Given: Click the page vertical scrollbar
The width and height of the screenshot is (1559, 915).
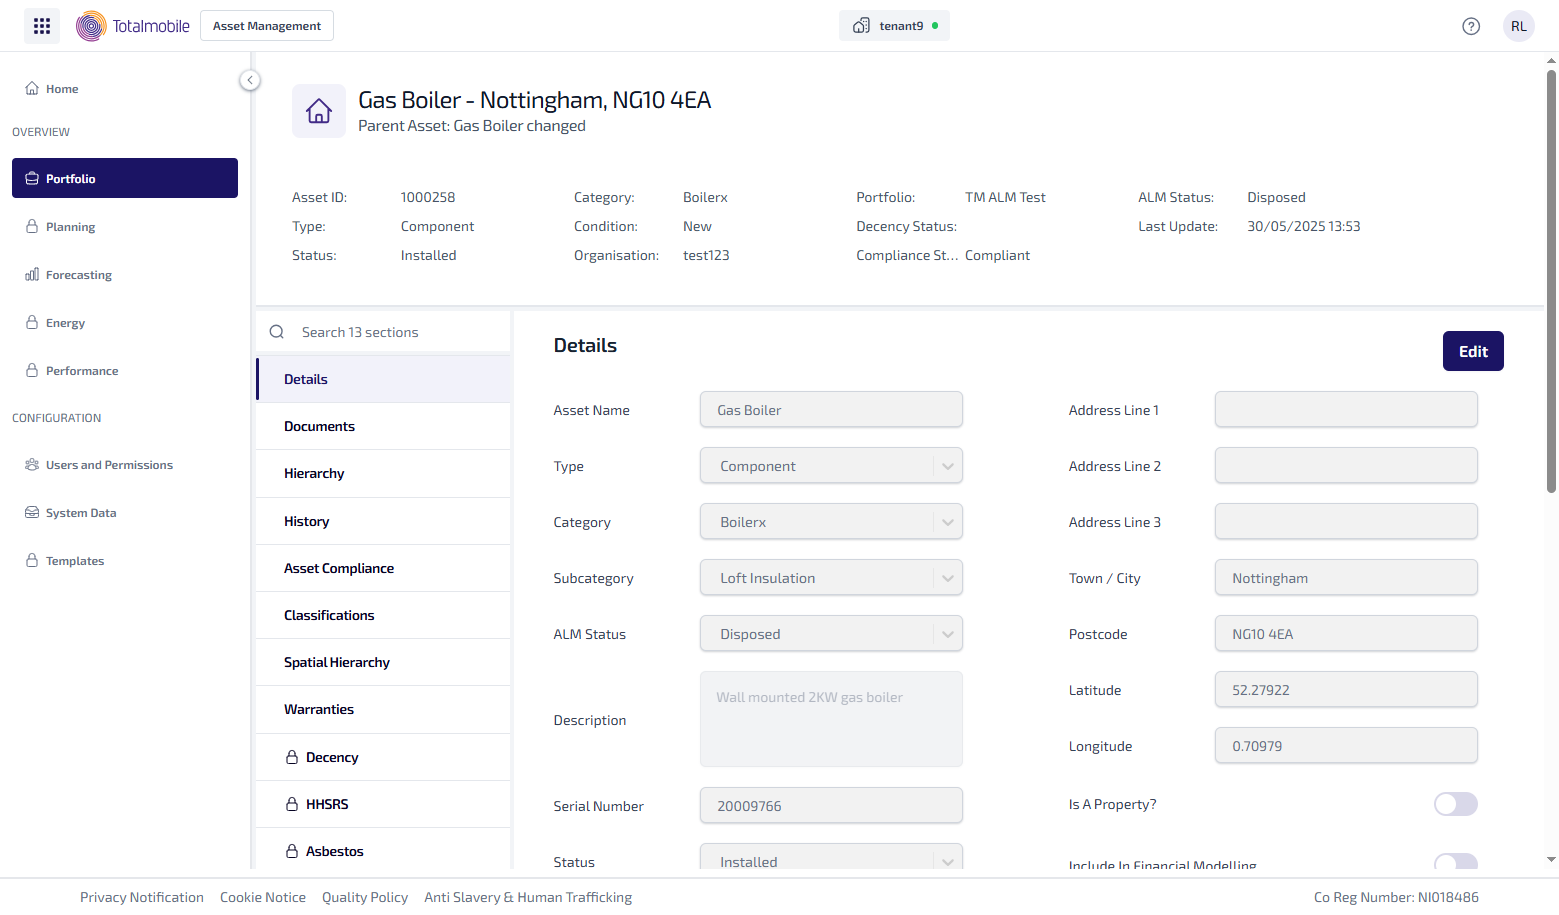Looking at the screenshot, I should coord(1551,280).
